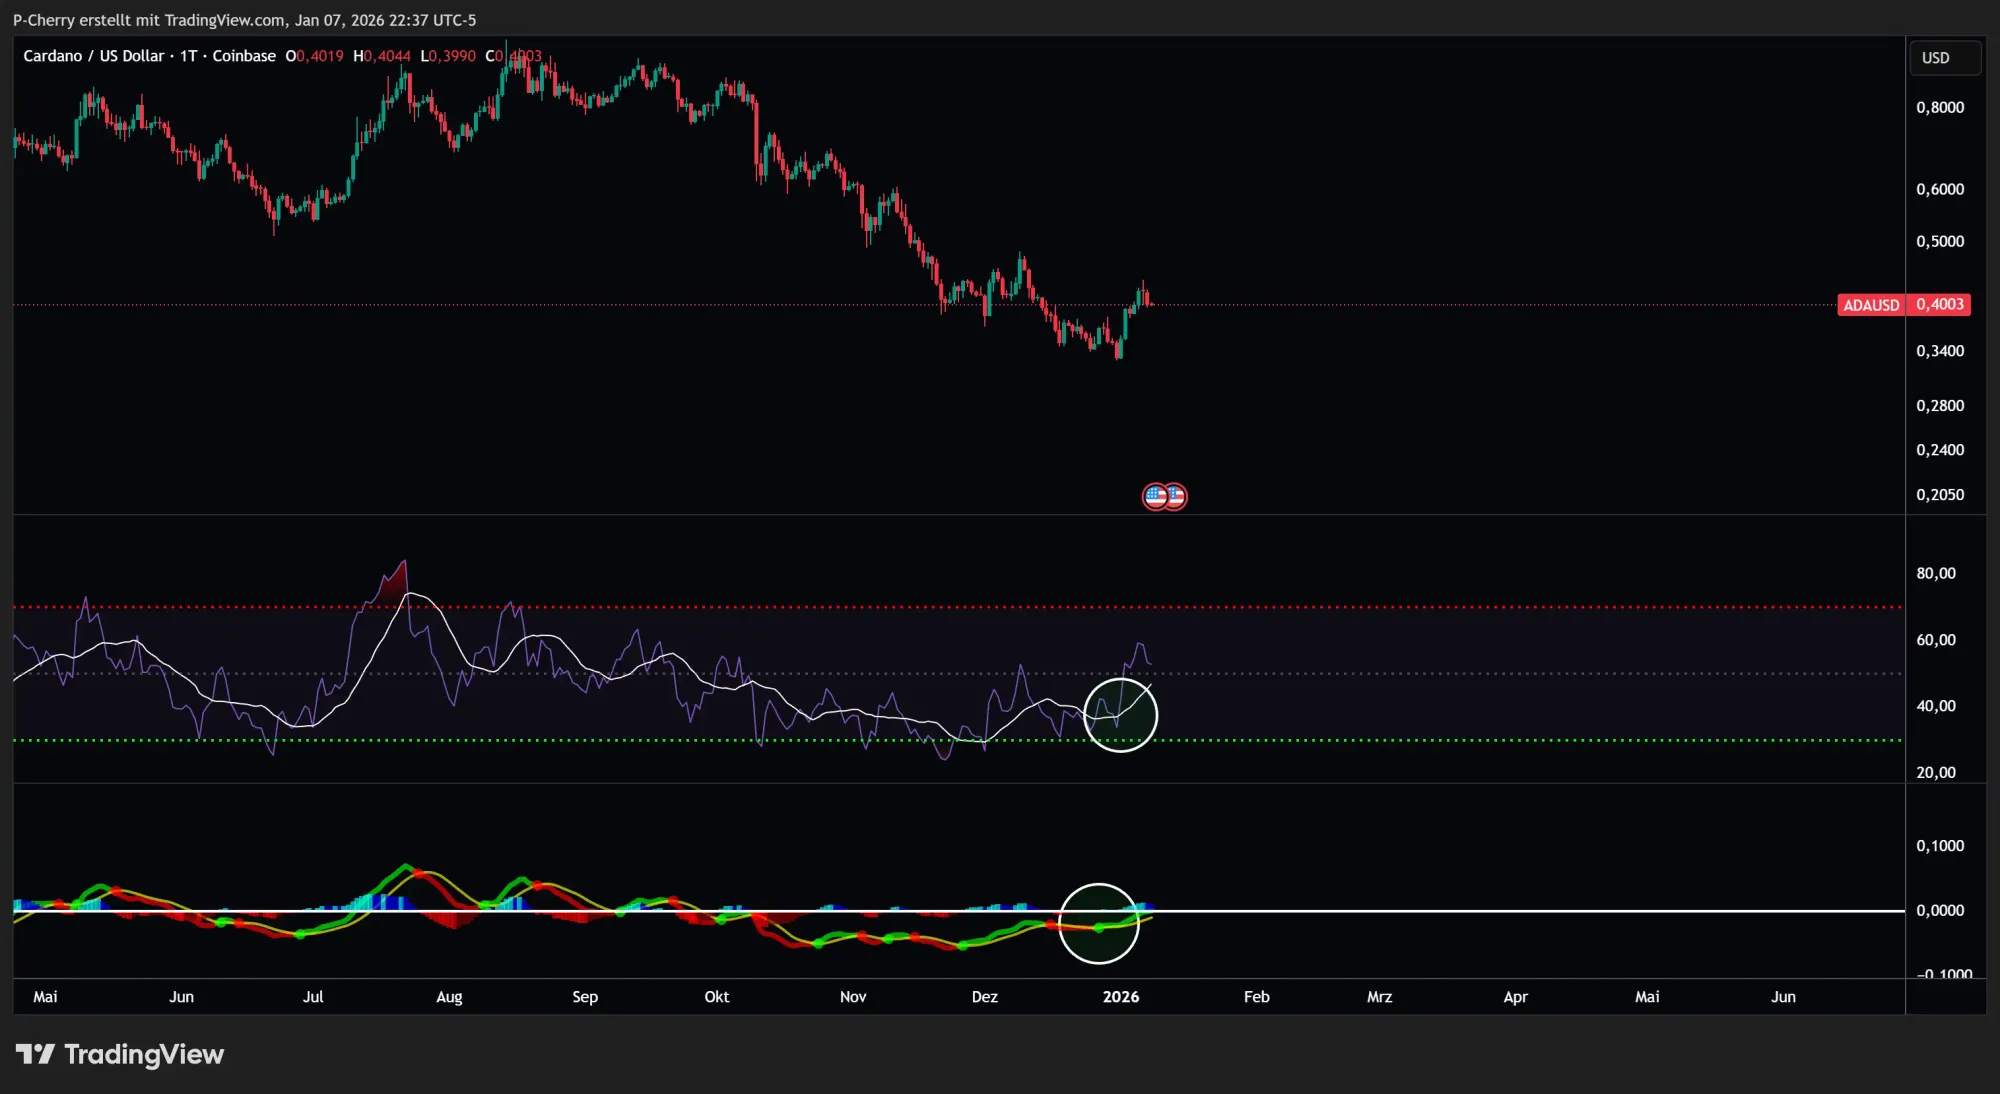Image resolution: width=2000 pixels, height=1094 pixels.
Task: Select the circle annotation on the MACD panel
Action: click(x=1099, y=923)
